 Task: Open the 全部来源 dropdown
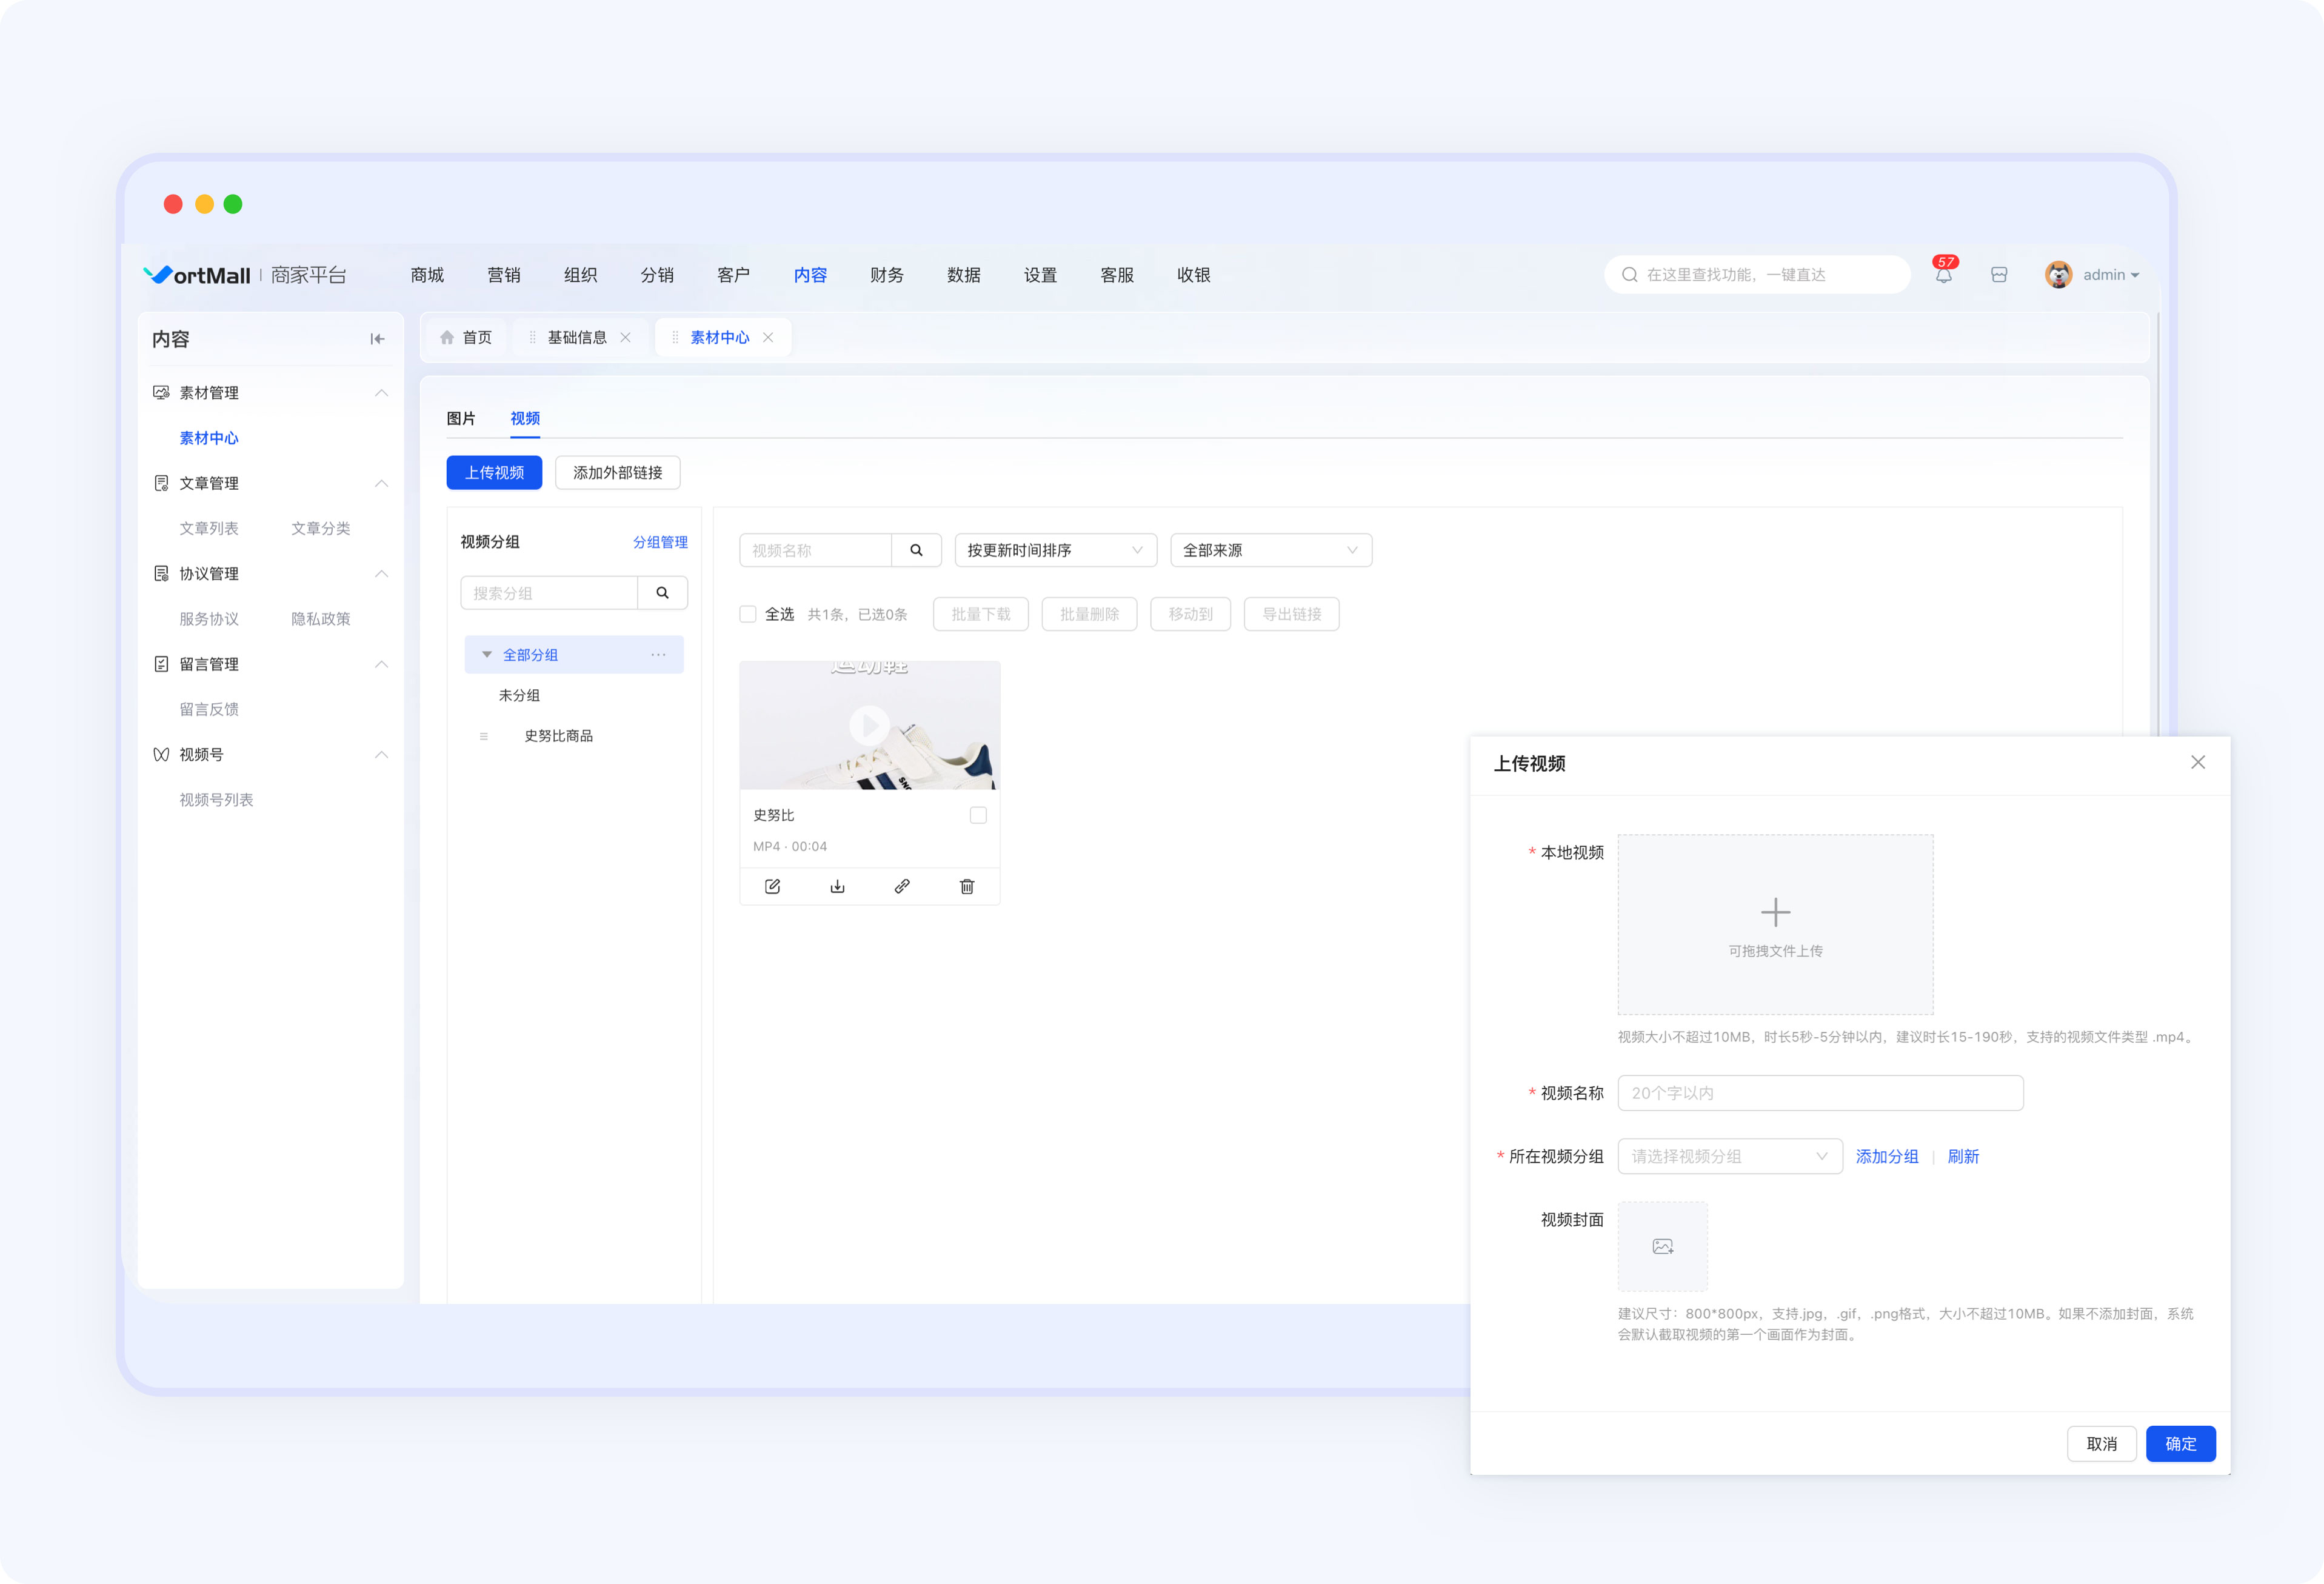click(x=1271, y=550)
